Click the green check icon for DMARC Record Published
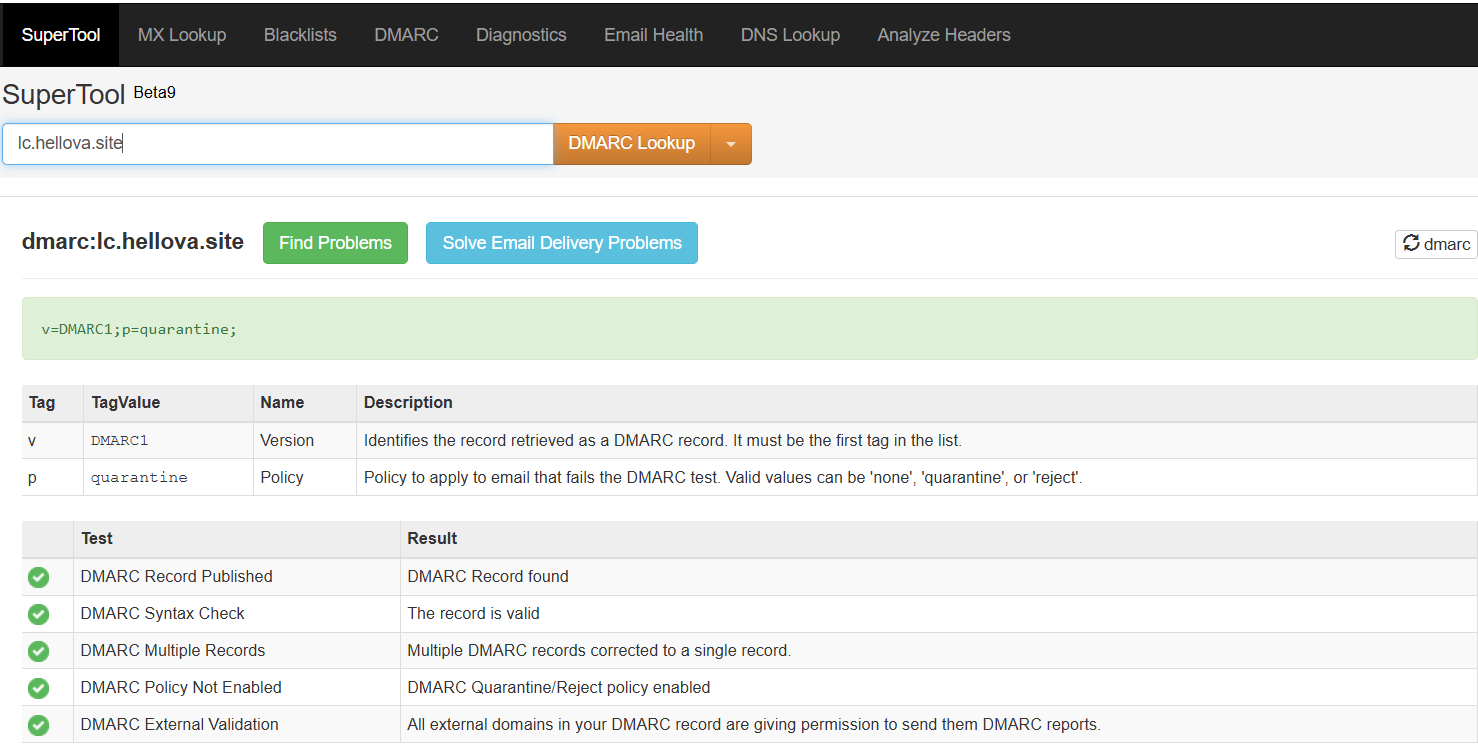 click(38, 577)
